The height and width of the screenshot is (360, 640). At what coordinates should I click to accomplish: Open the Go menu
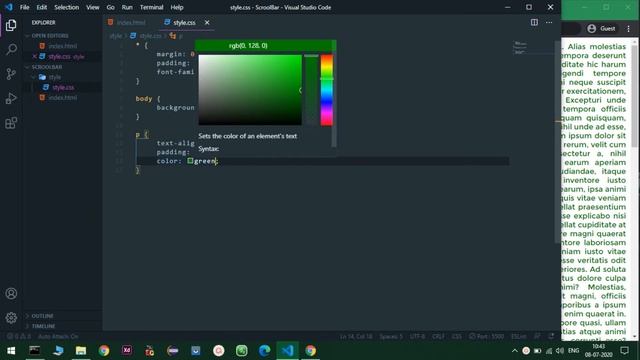(111, 7)
